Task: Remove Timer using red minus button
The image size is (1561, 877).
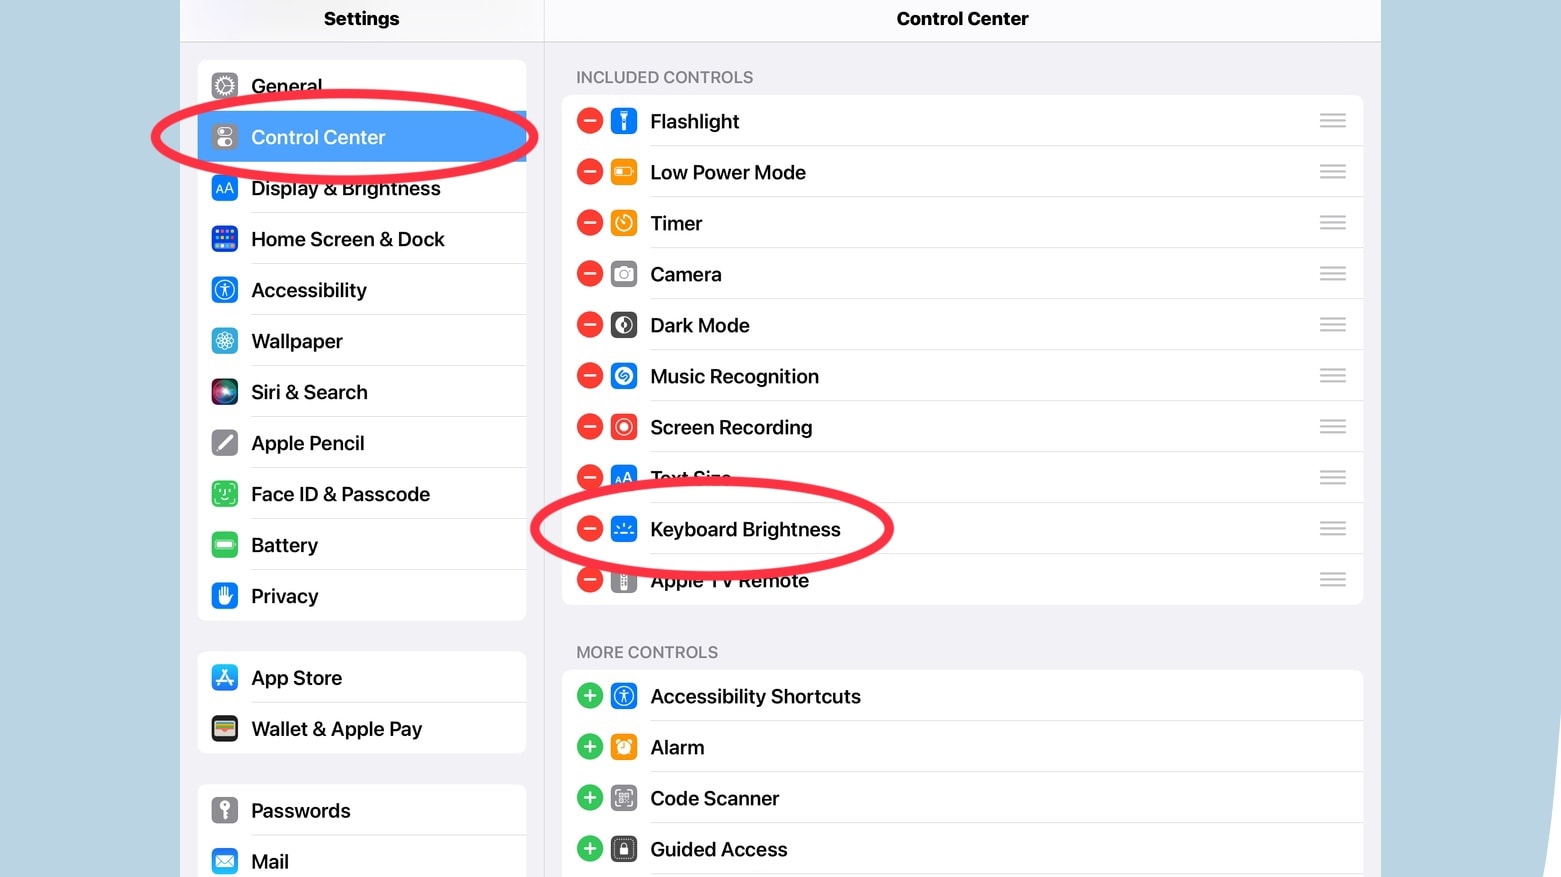Action: 590,224
